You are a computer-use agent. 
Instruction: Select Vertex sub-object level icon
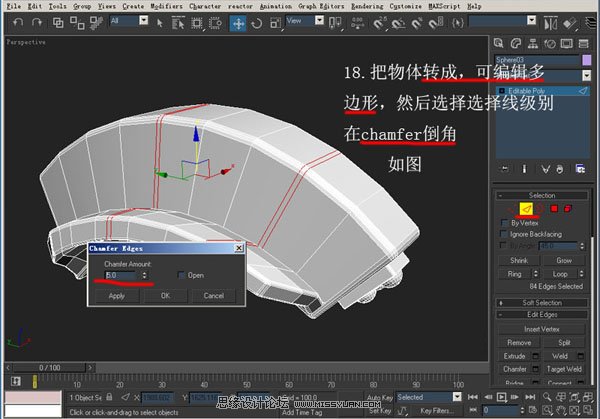coord(511,209)
